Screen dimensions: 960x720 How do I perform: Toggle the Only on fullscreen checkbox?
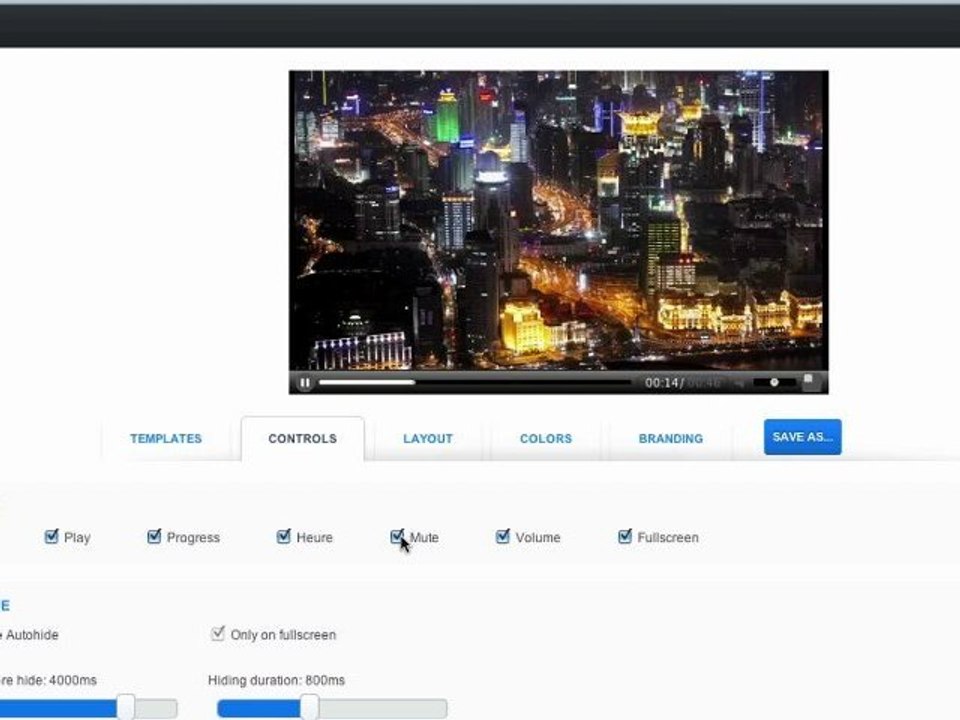tap(217, 634)
